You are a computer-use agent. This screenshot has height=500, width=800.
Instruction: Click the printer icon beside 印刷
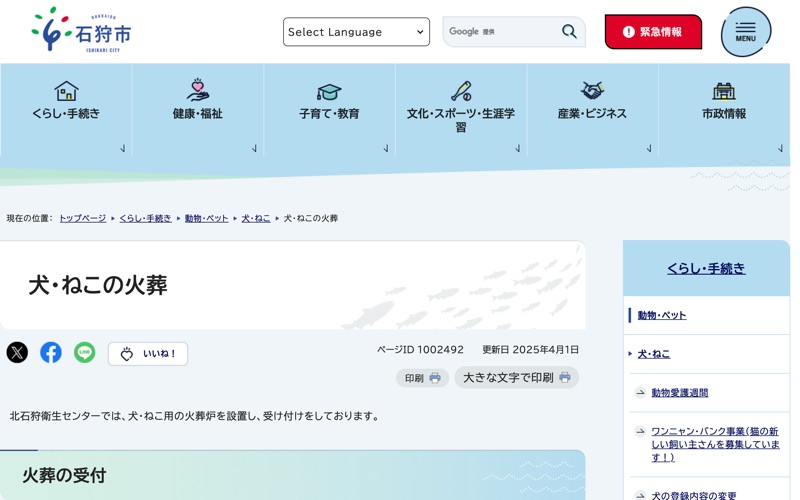[x=435, y=378]
